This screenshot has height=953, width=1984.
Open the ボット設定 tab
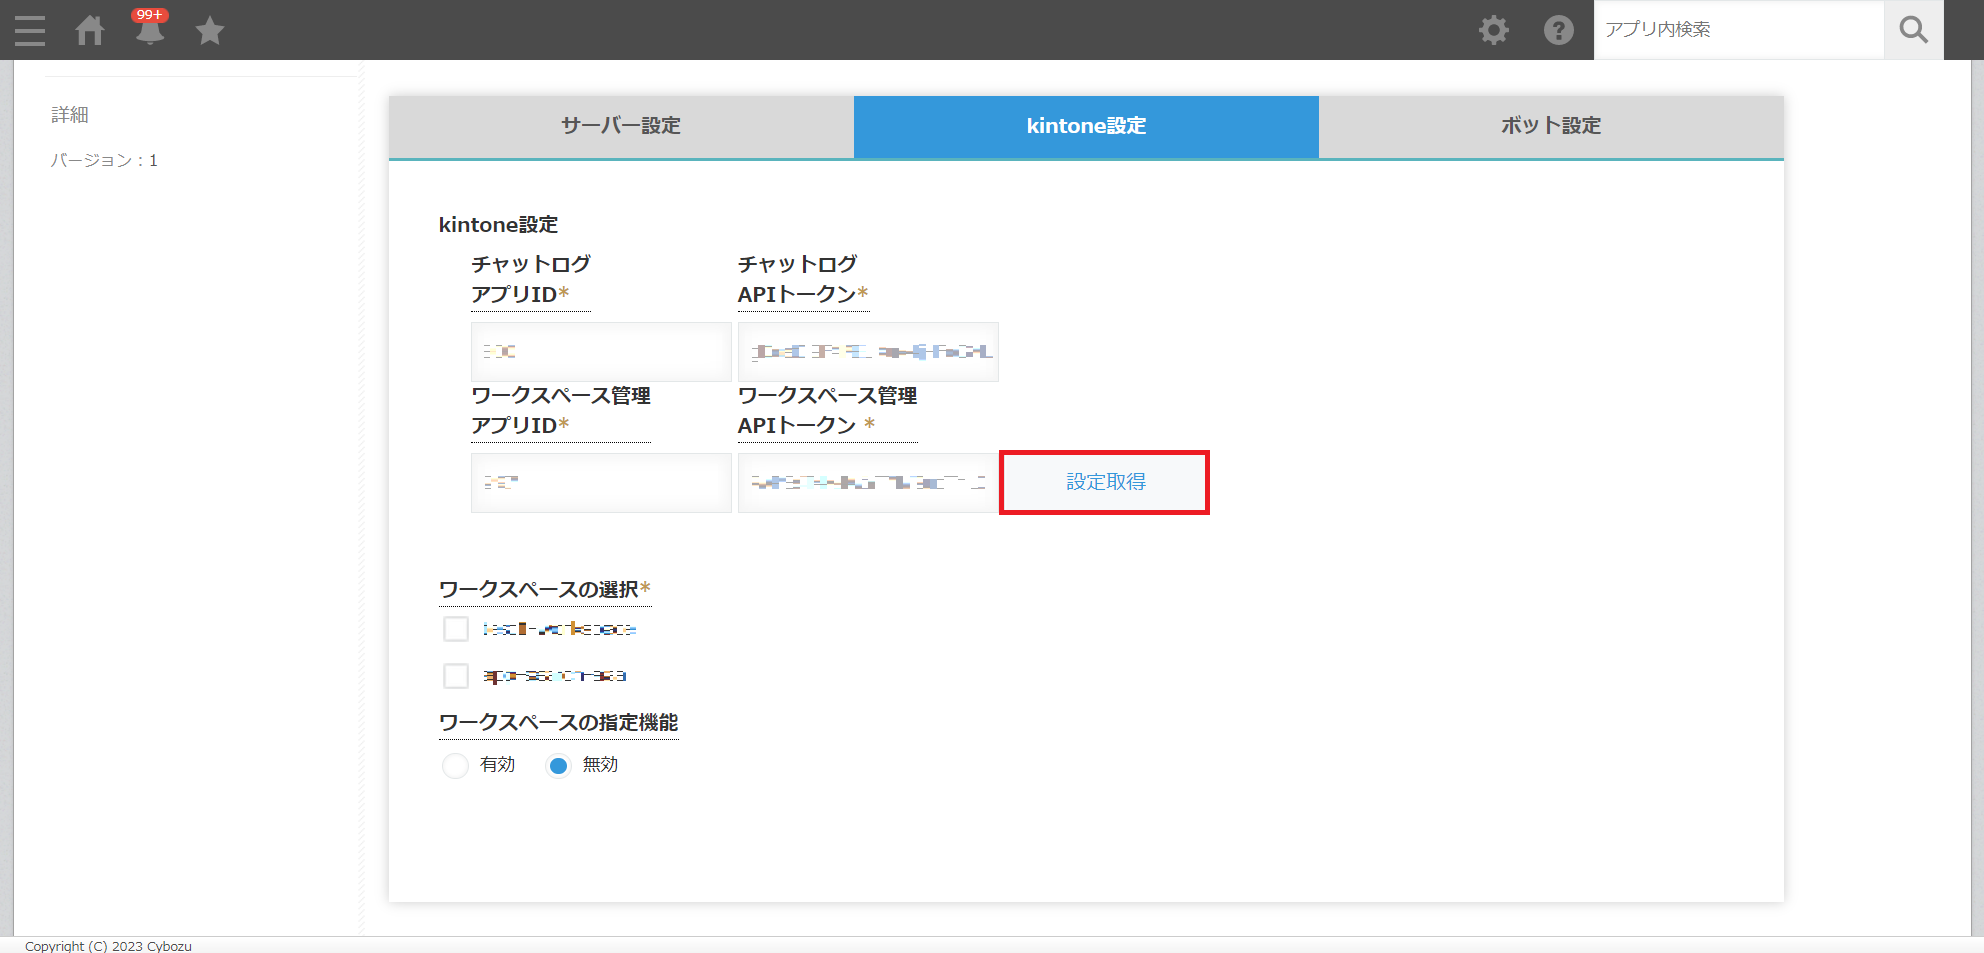click(x=1550, y=126)
